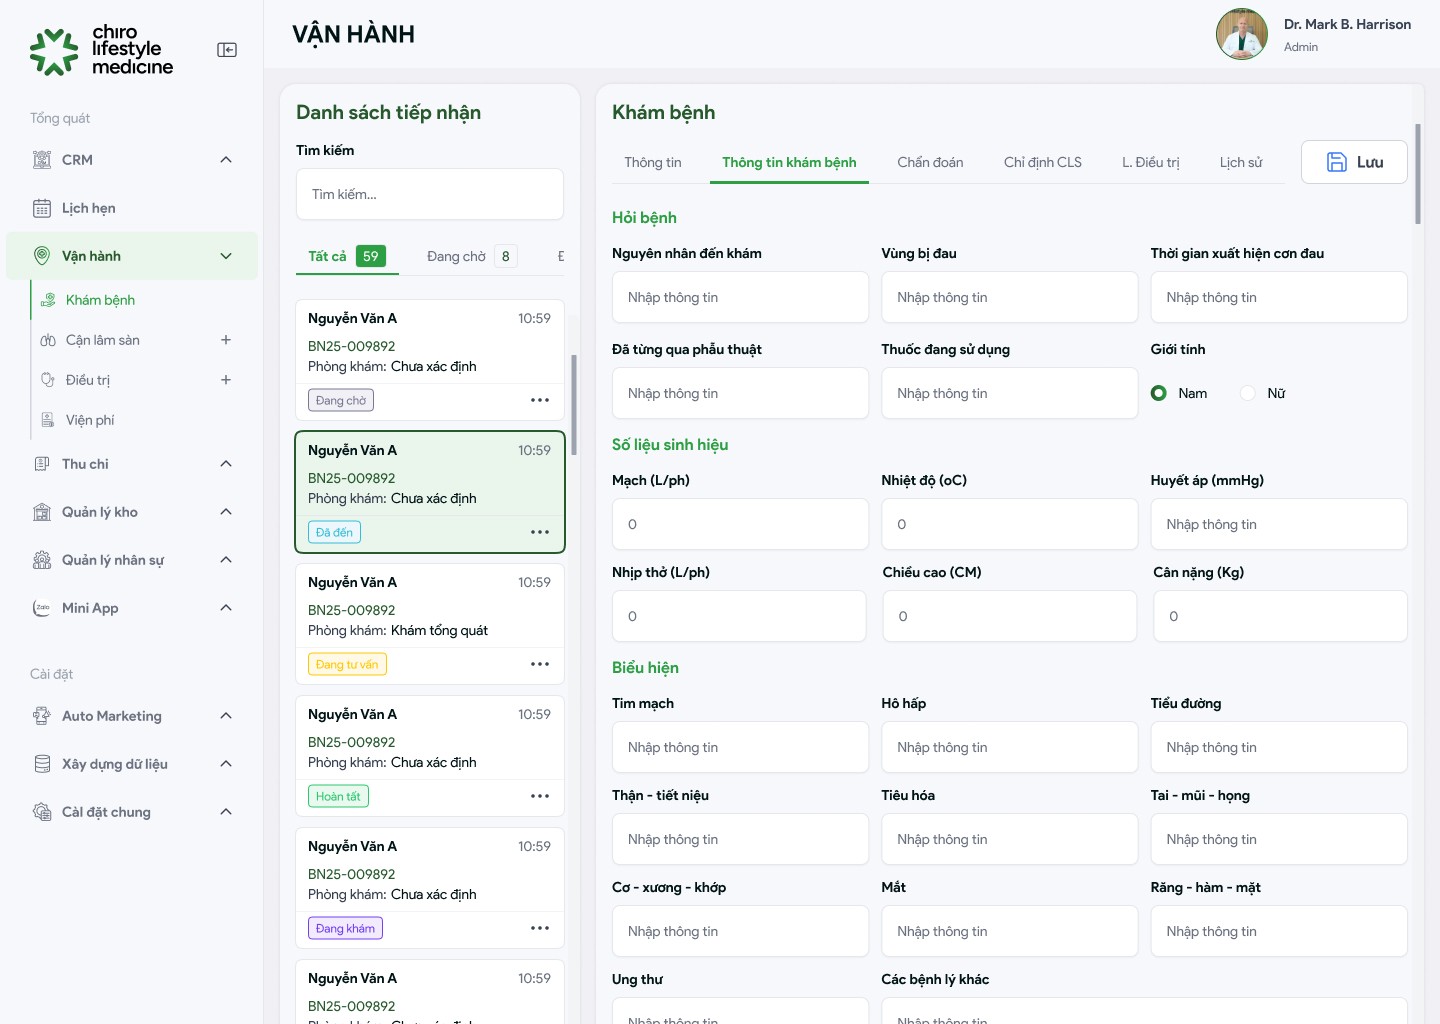This screenshot has height=1024, width=1440.
Task: Focus the Tiểu đường field
Action: click(1279, 747)
